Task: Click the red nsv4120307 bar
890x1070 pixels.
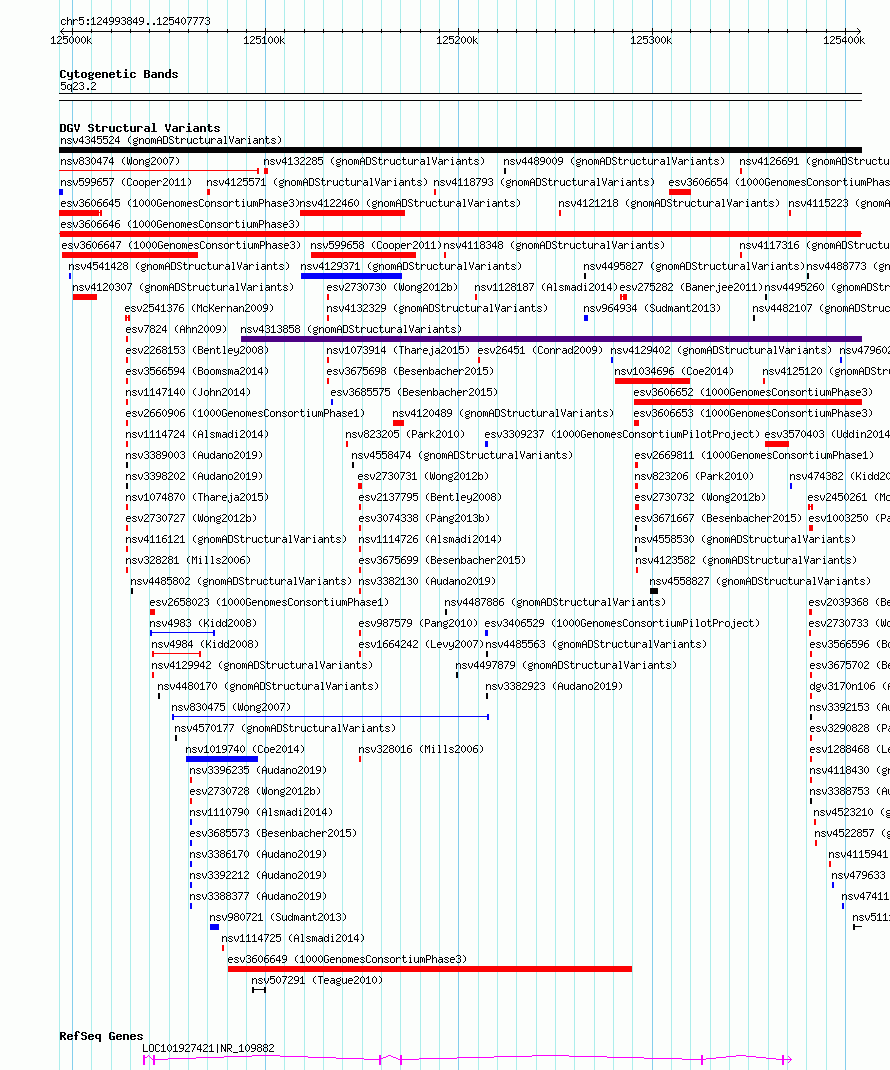Action: point(85,298)
